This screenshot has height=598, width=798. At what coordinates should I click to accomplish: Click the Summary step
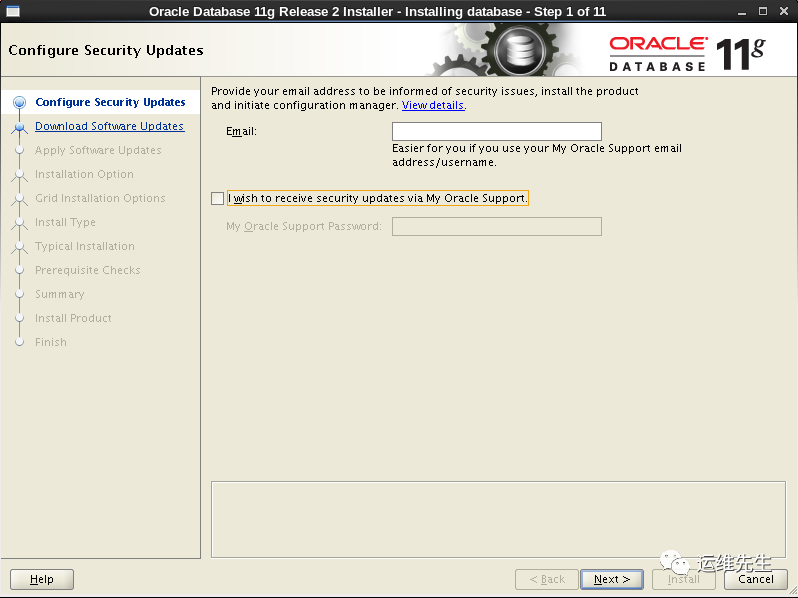[60, 294]
